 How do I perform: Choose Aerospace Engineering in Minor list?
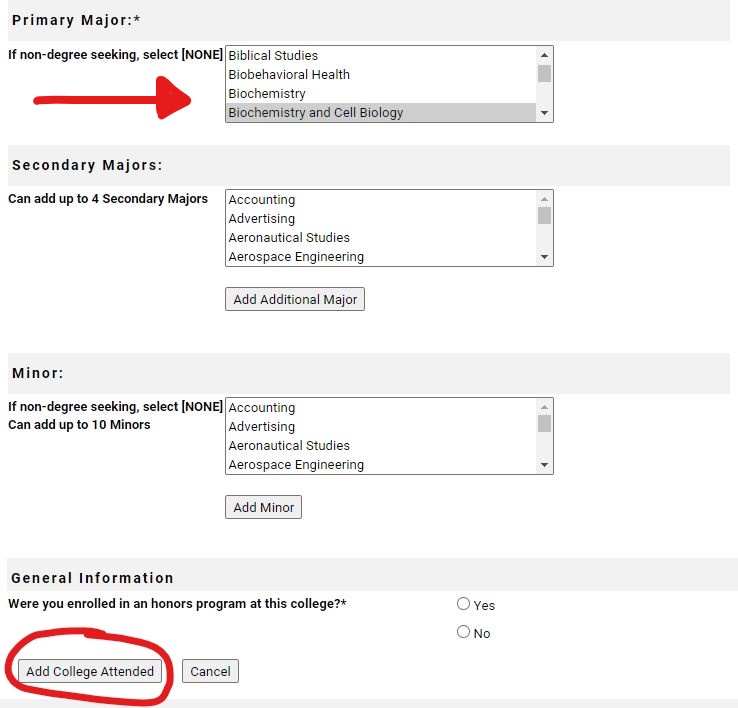(296, 465)
